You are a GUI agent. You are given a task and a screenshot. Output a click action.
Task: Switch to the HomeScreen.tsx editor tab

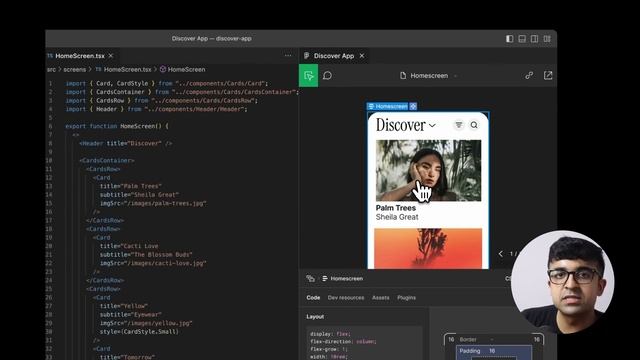point(80,56)
